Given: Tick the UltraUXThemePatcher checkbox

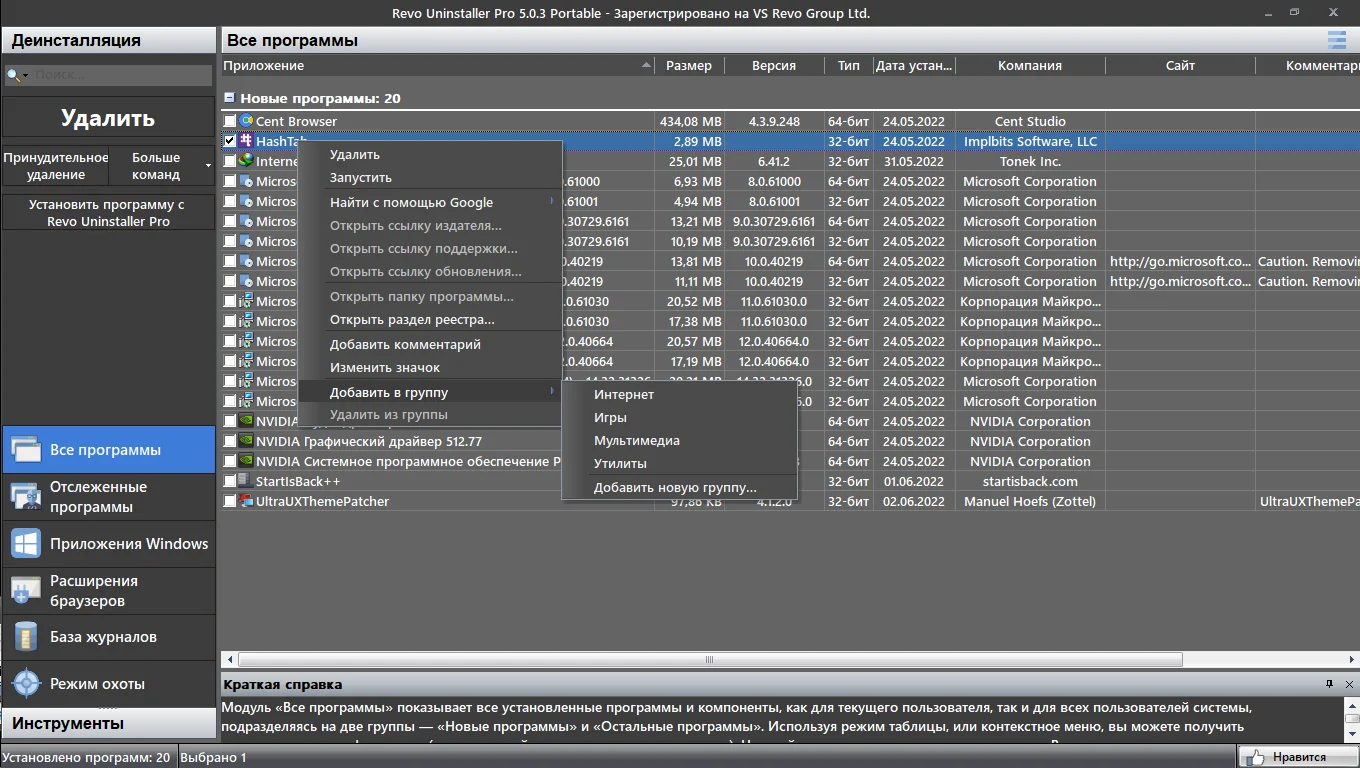Looking at the screenshot, I should pyautogui.click(x=230, y=501).
